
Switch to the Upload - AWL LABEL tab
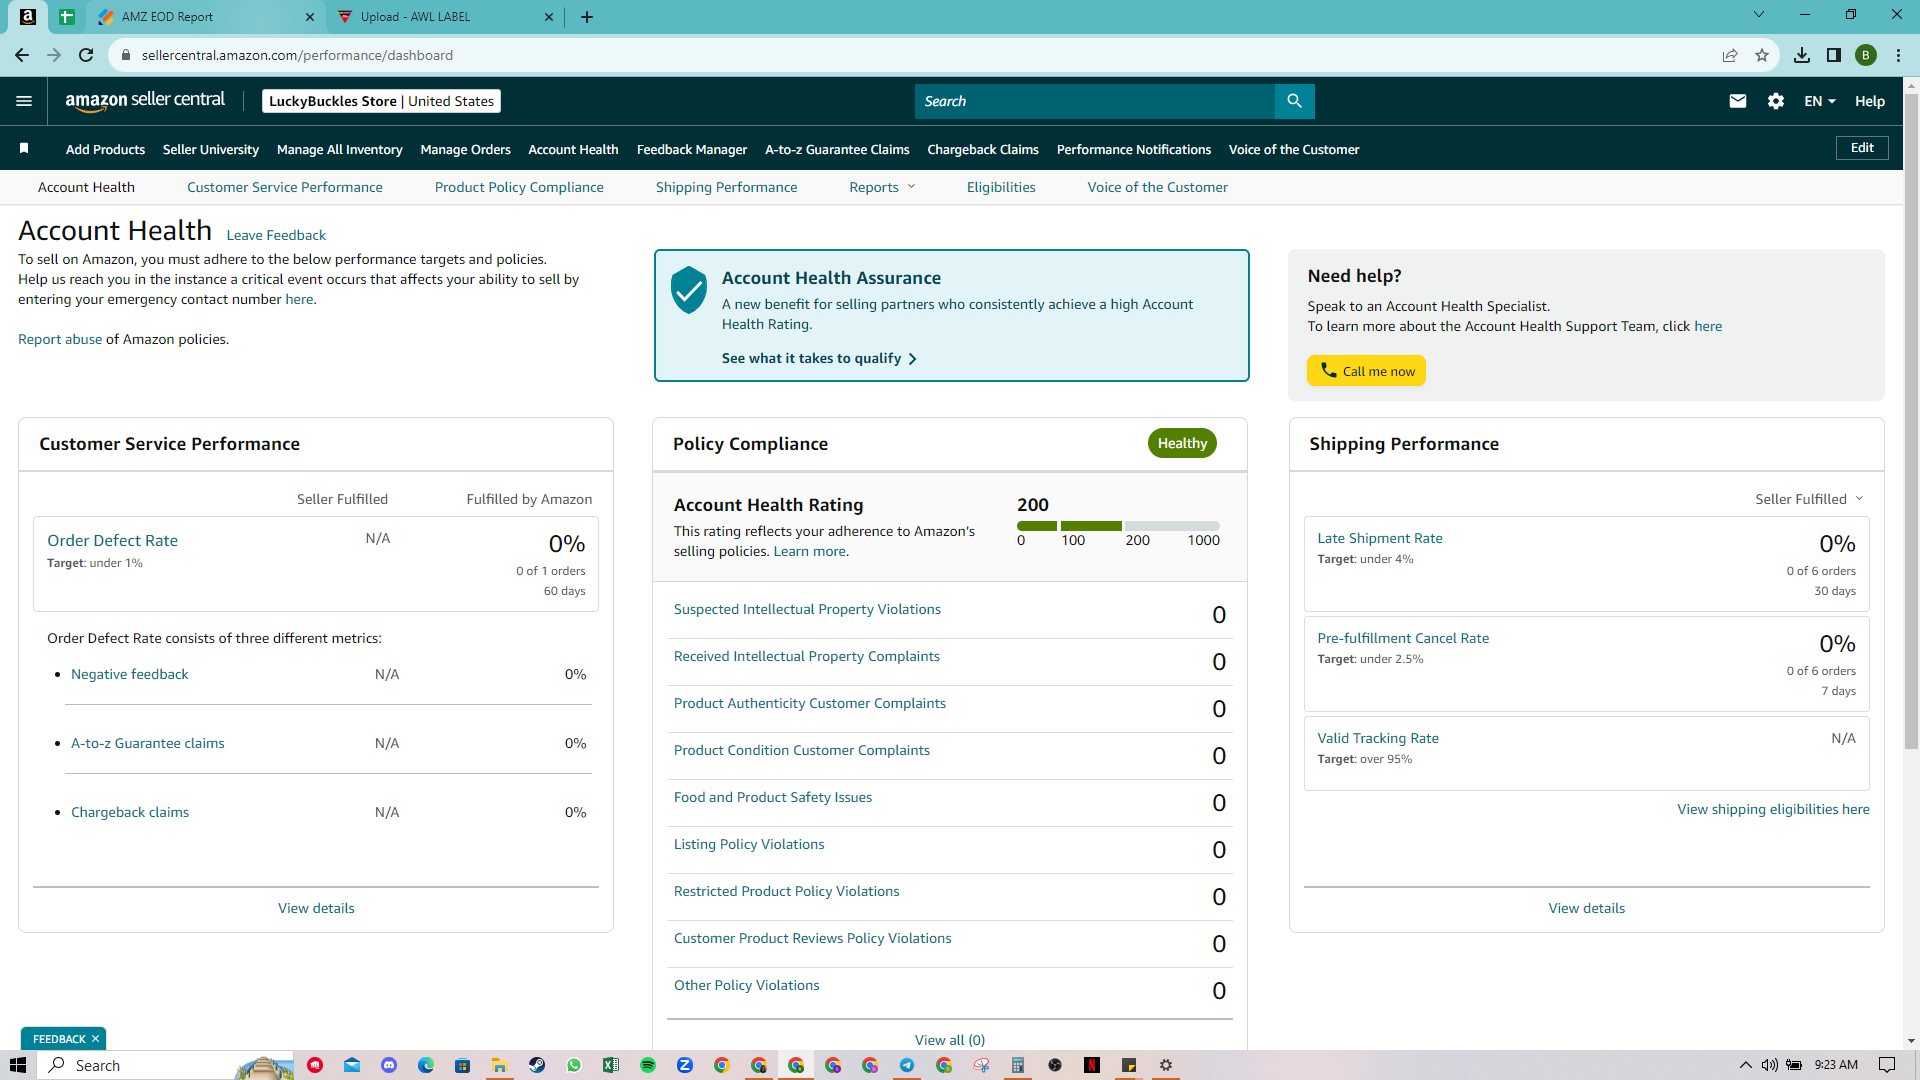pyautogui.click(x=445, y=17)
